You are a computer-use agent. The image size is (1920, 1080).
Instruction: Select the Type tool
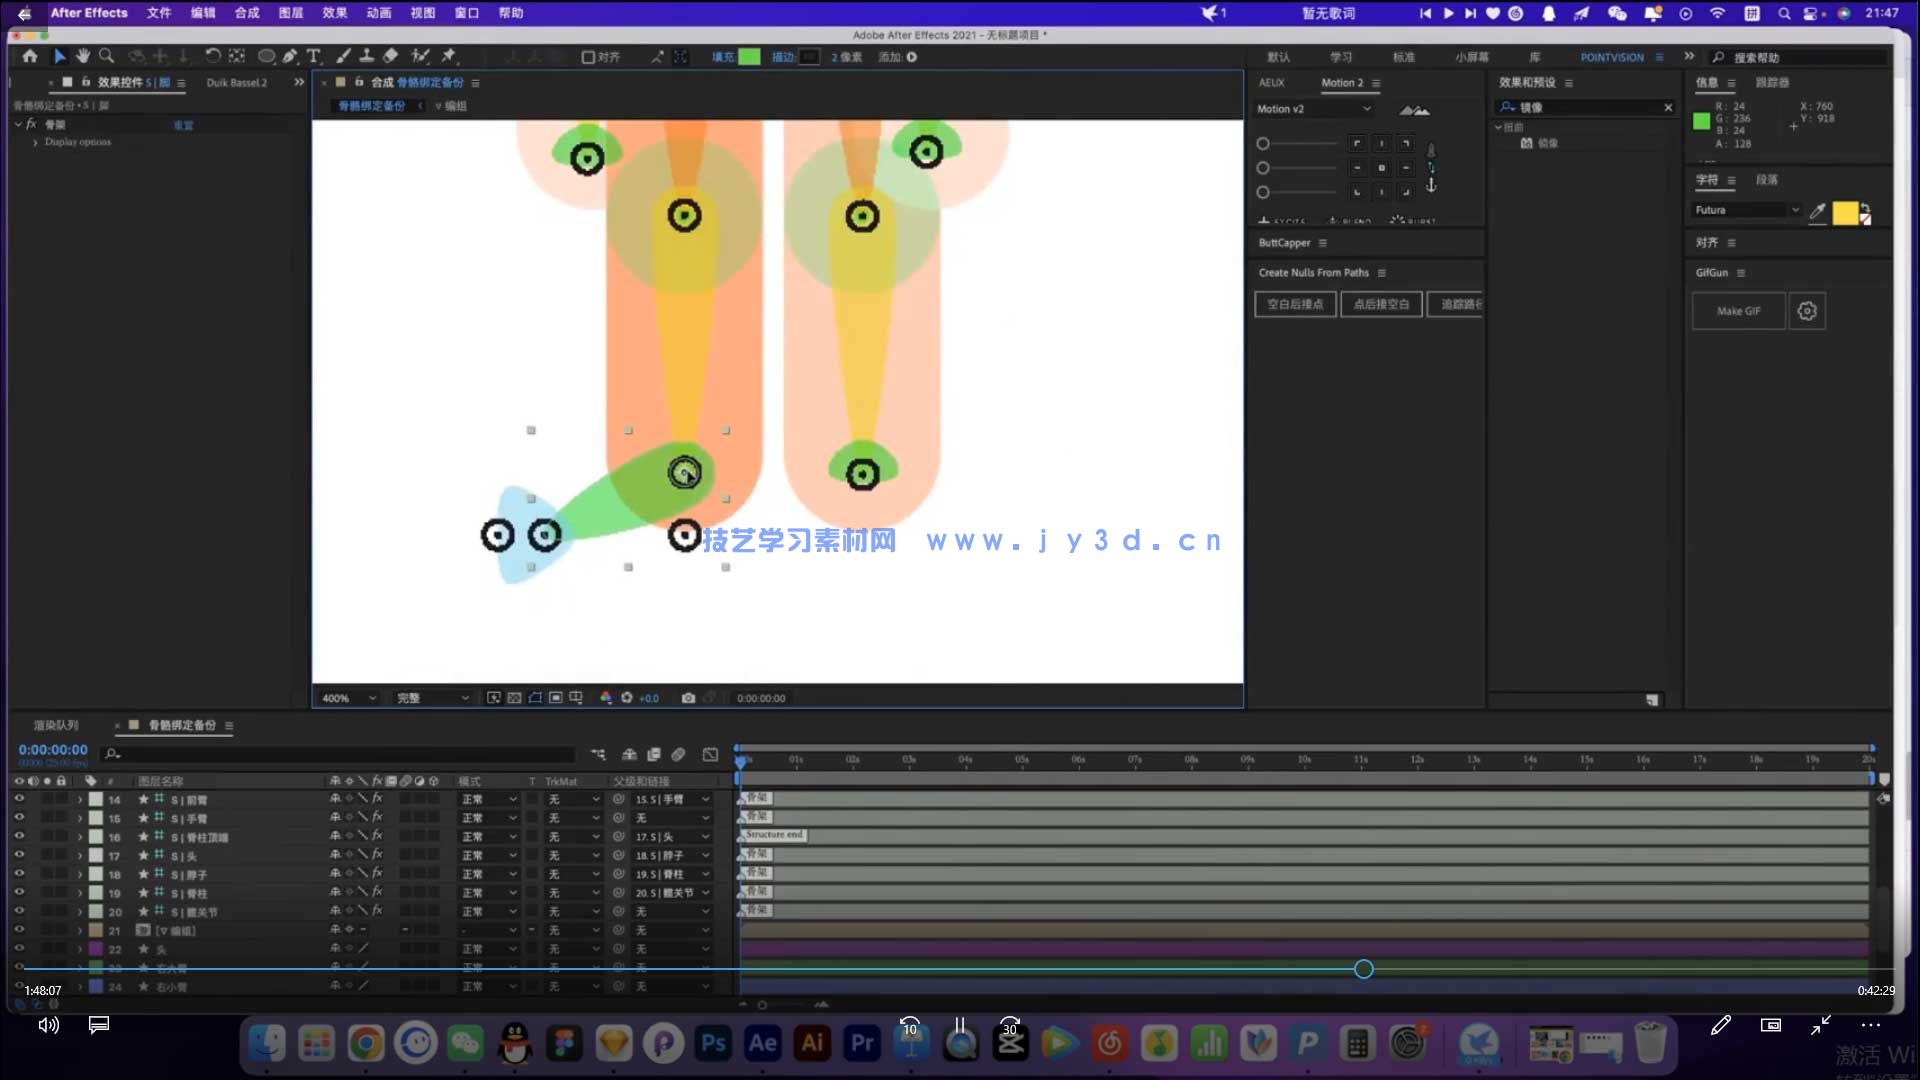pos(314,57)
